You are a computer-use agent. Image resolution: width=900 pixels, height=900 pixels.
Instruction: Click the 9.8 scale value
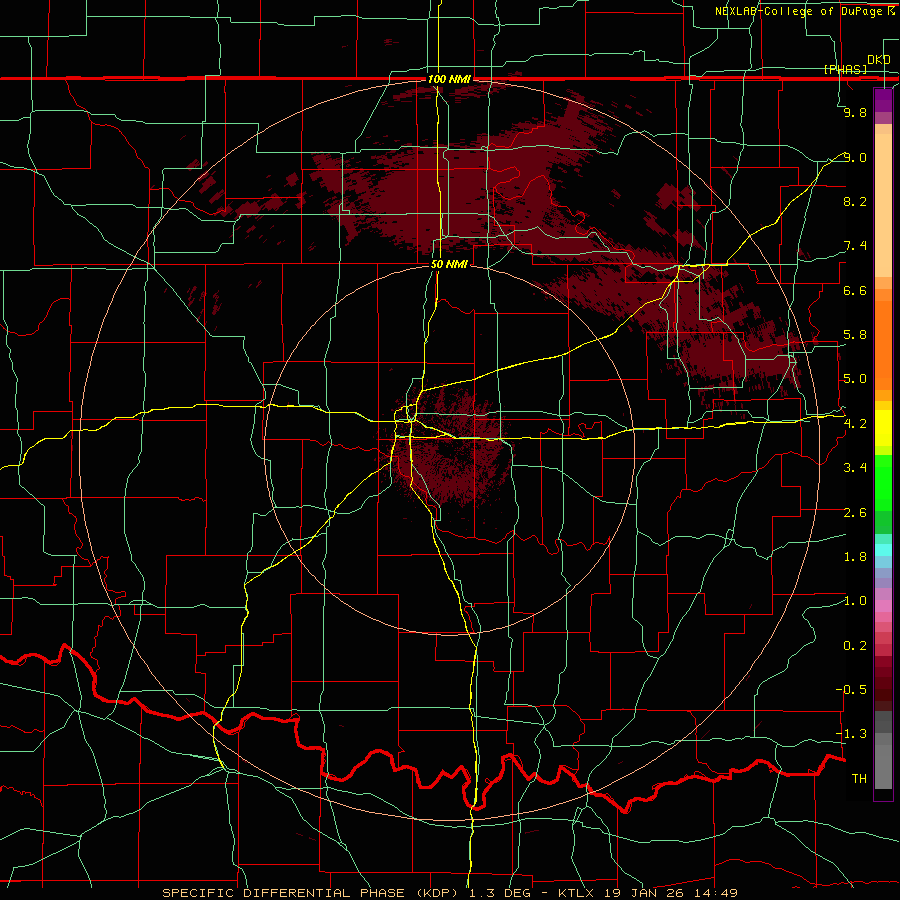[x=855, y=112]
